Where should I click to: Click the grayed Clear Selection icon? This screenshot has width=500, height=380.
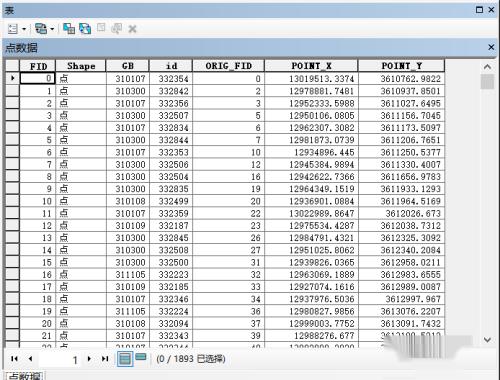101,28
